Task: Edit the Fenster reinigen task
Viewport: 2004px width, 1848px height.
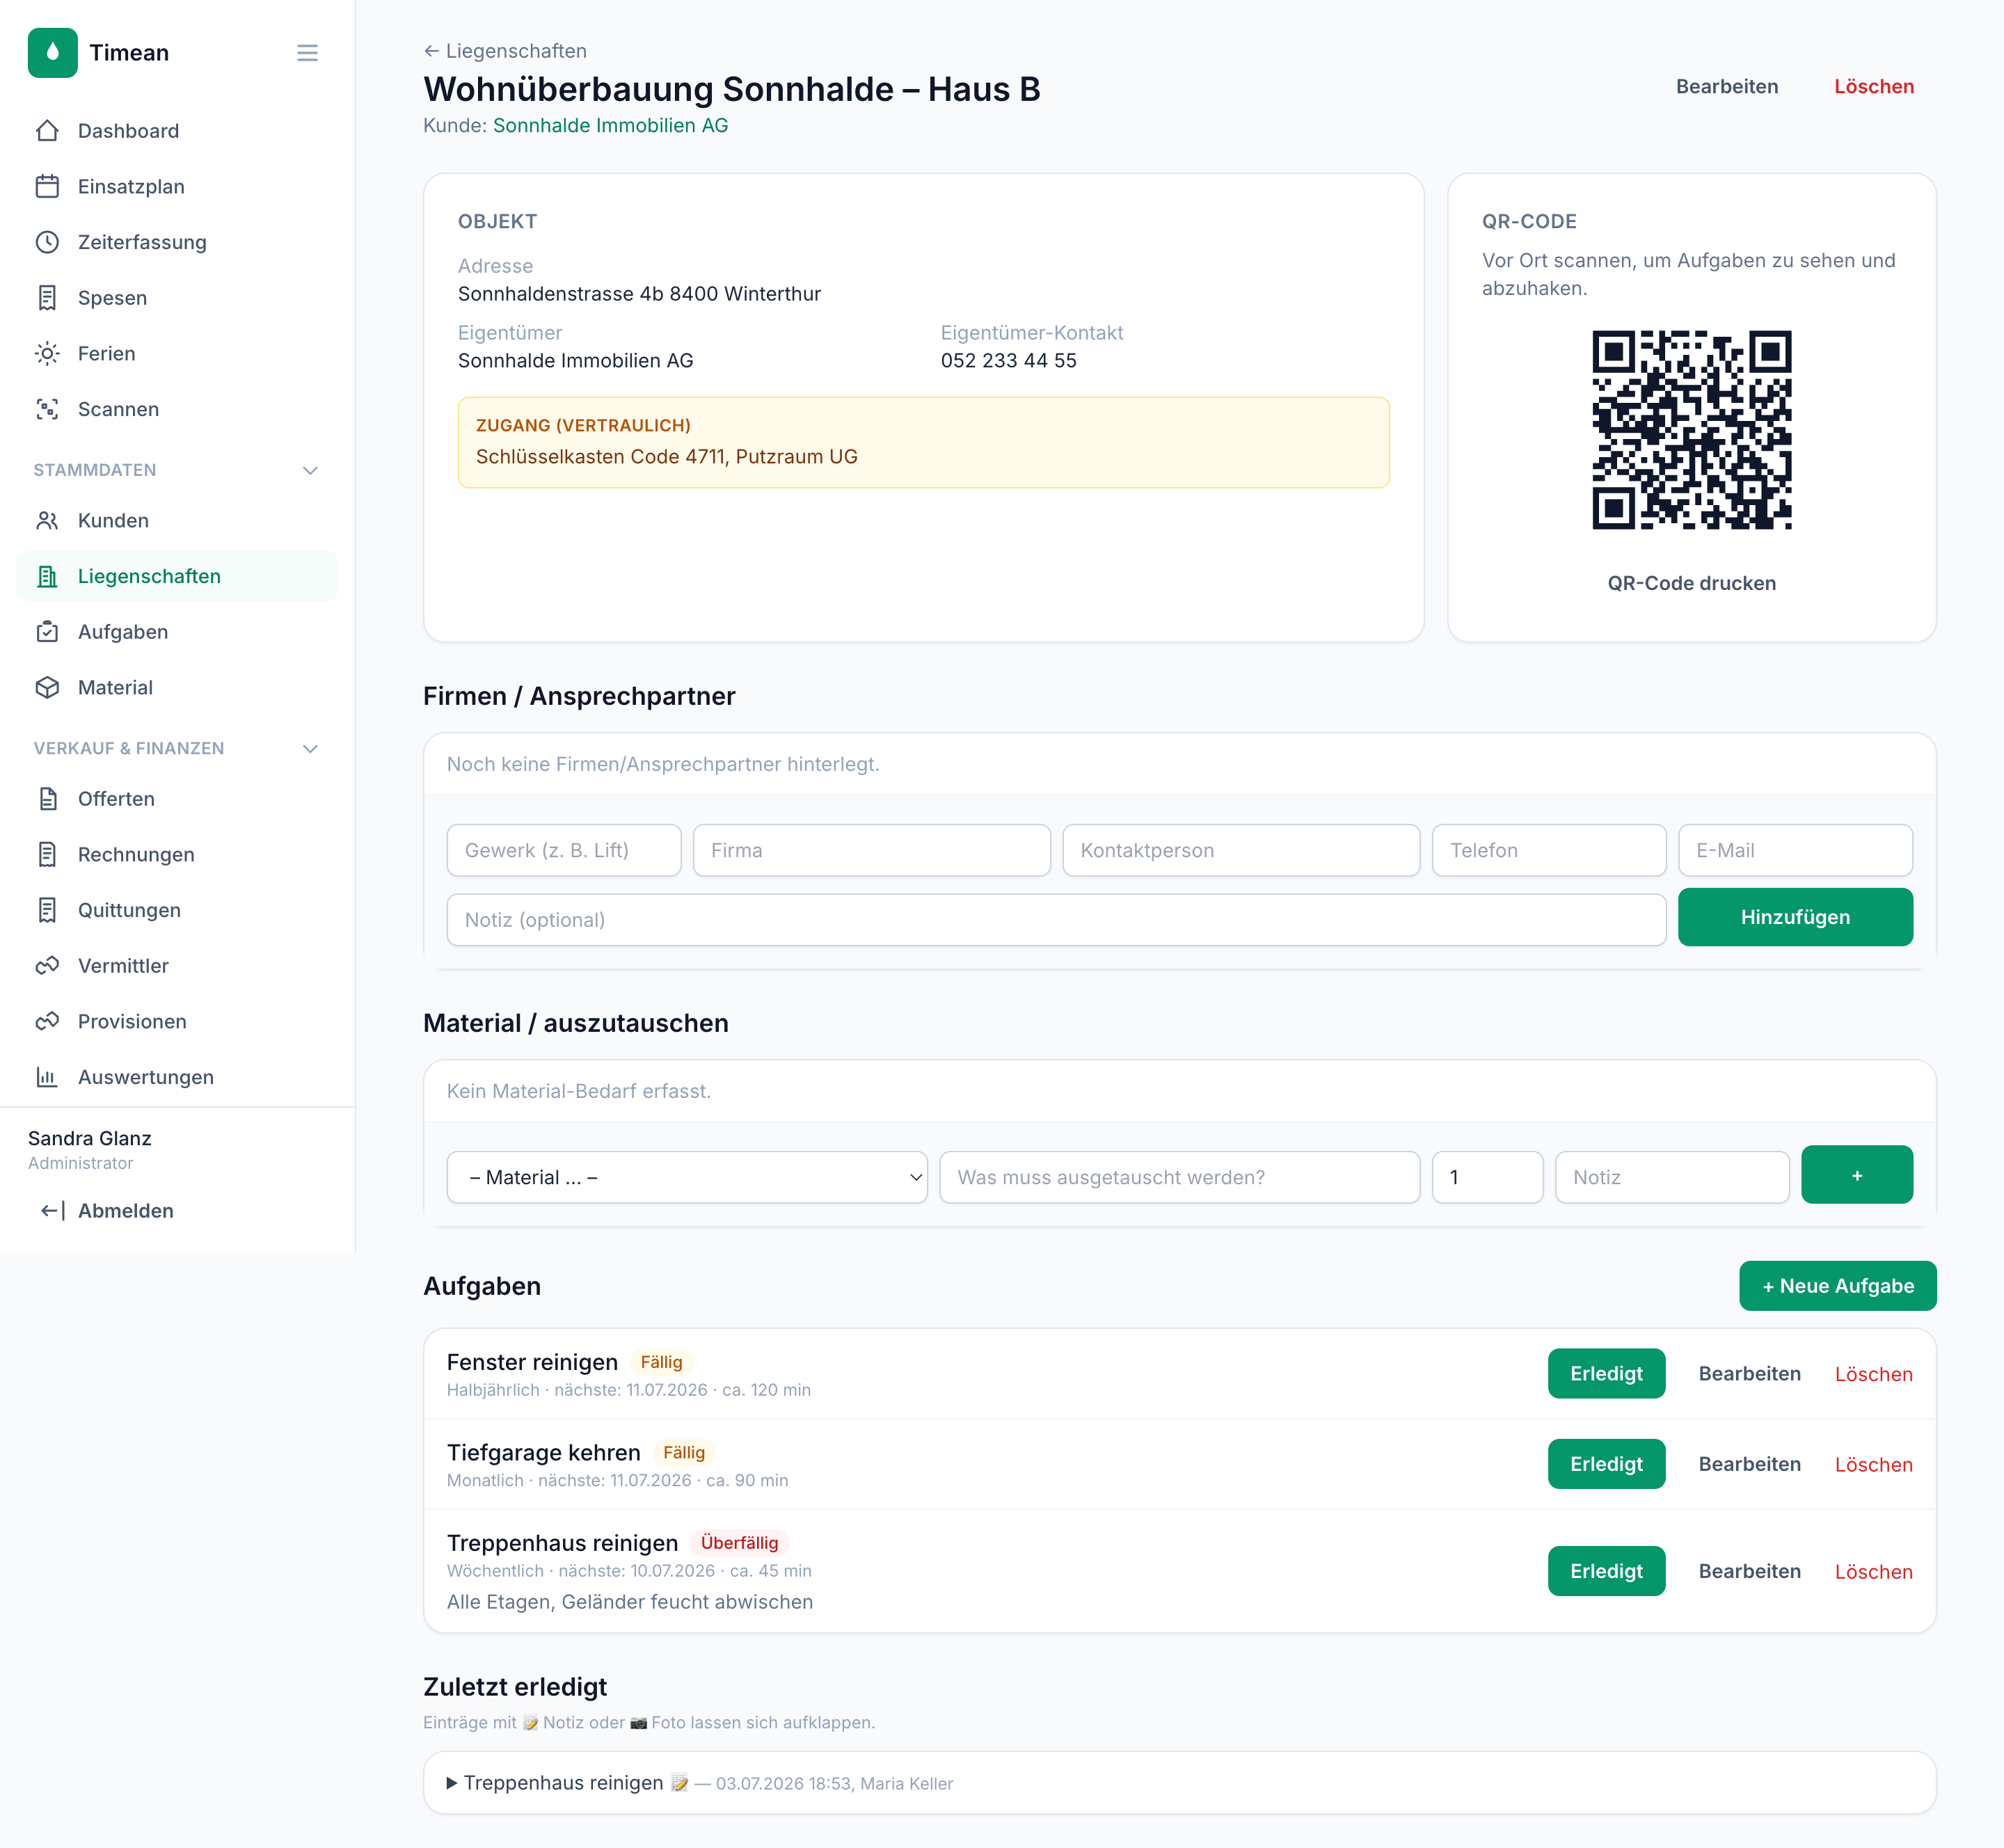Action: pos(1749,1374)
